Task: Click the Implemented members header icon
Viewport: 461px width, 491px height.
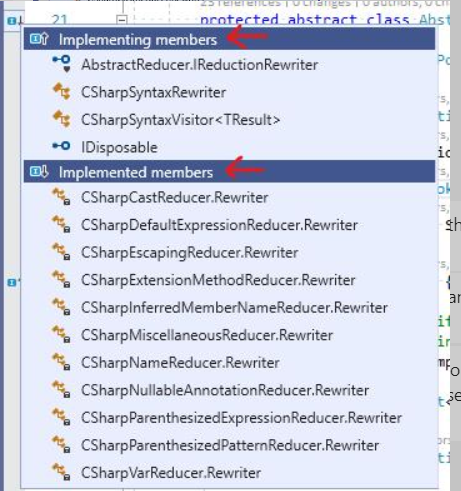Action: 39,172
